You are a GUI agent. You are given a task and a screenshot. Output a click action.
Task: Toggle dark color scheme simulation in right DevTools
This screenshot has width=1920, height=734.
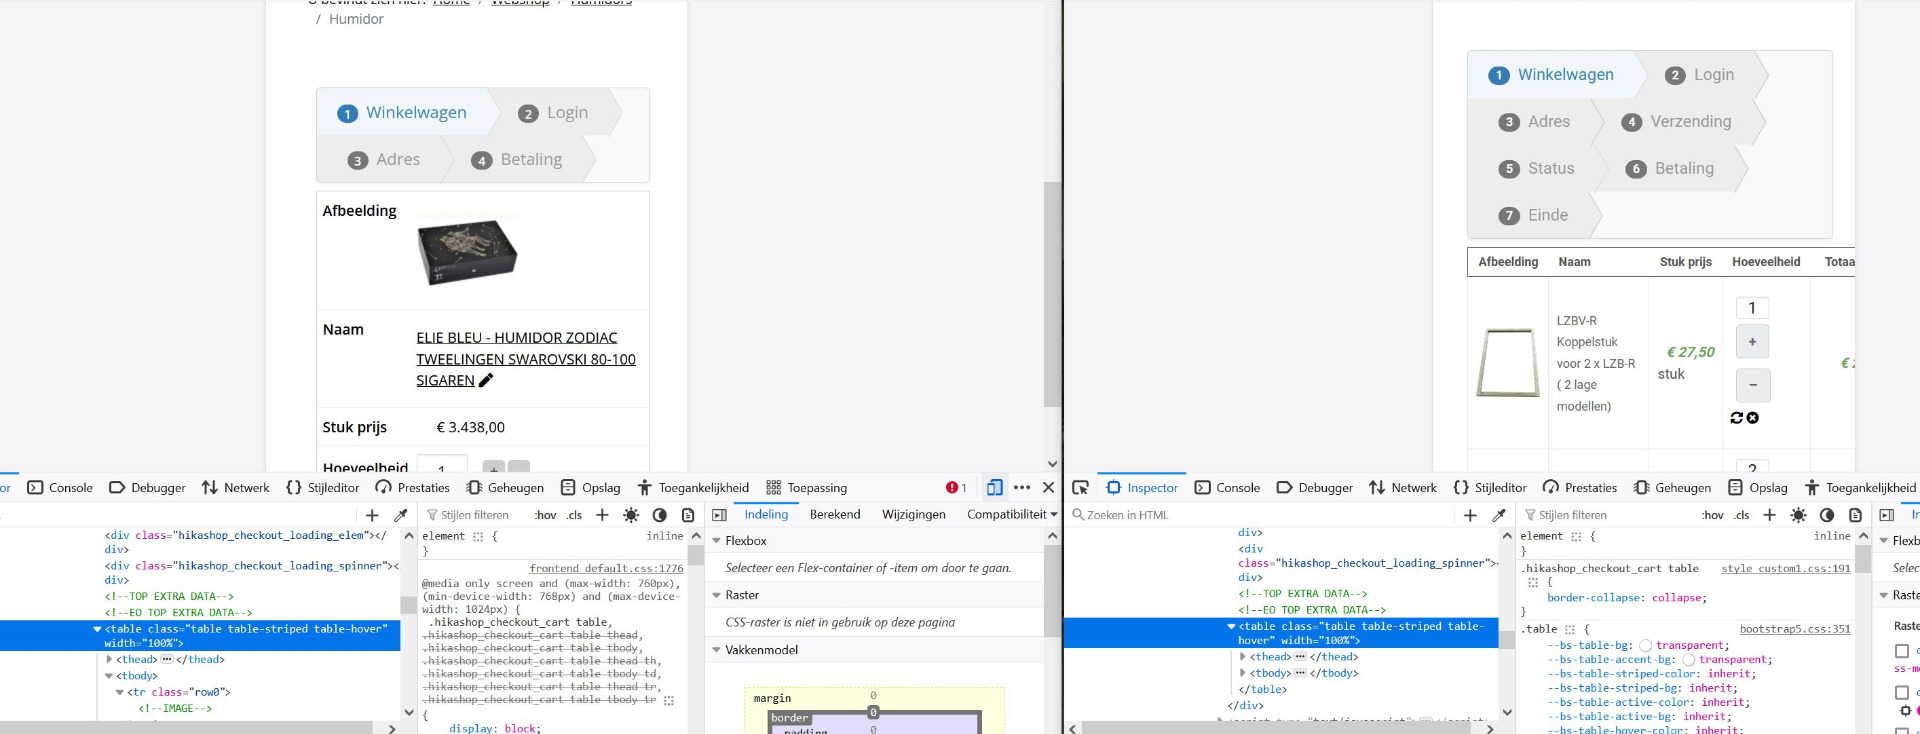pos(1827,515)
